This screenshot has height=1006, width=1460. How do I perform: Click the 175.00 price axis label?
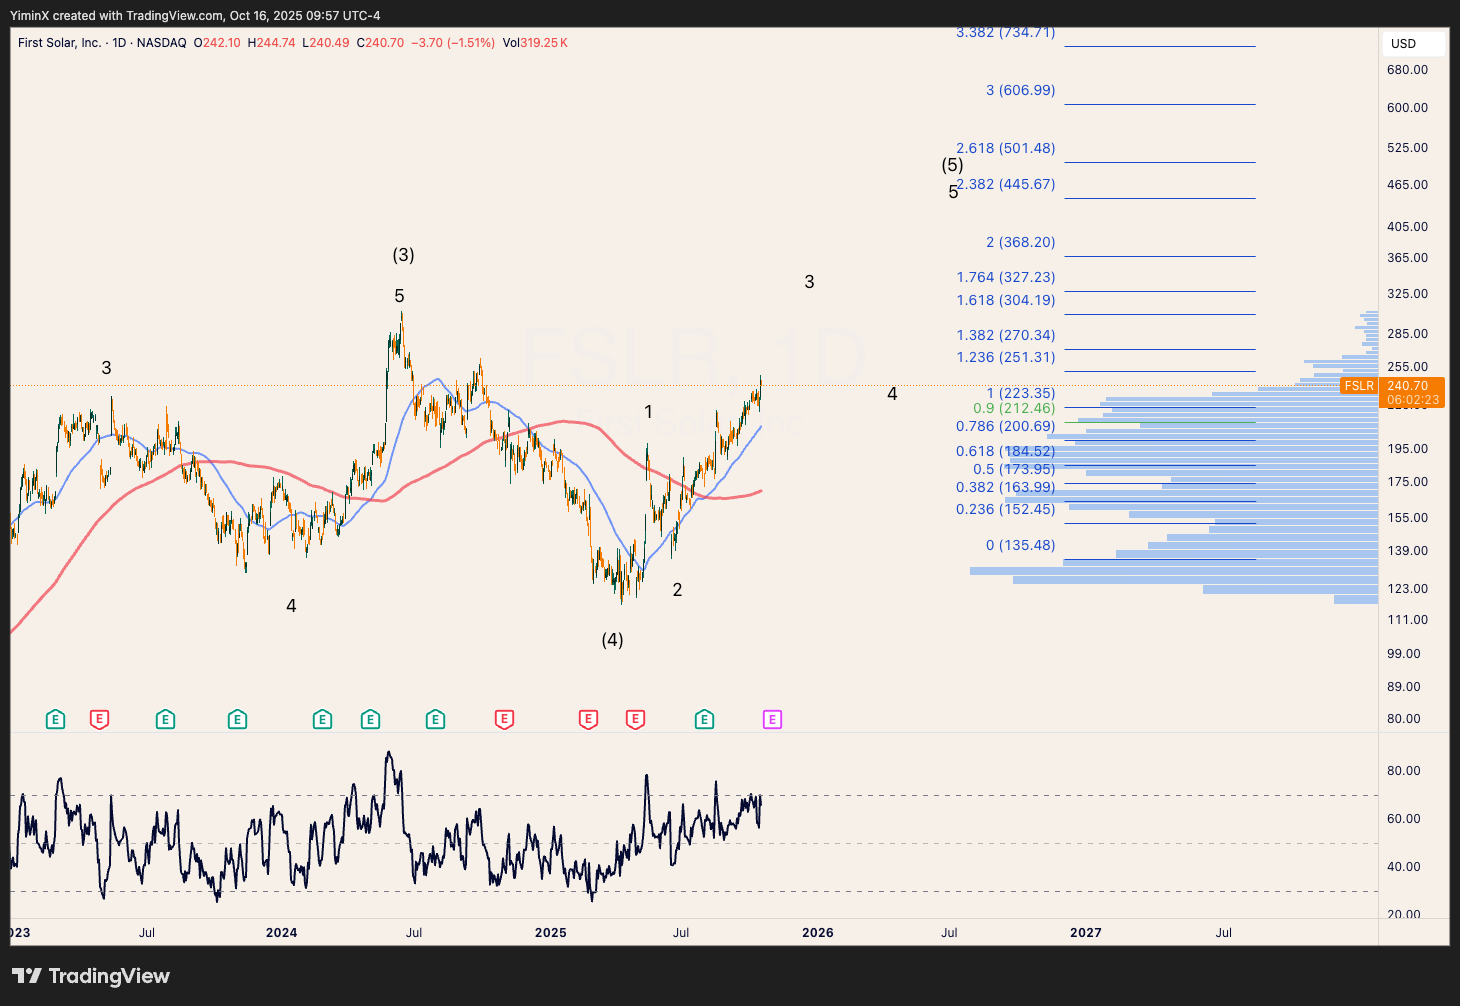1407,482
